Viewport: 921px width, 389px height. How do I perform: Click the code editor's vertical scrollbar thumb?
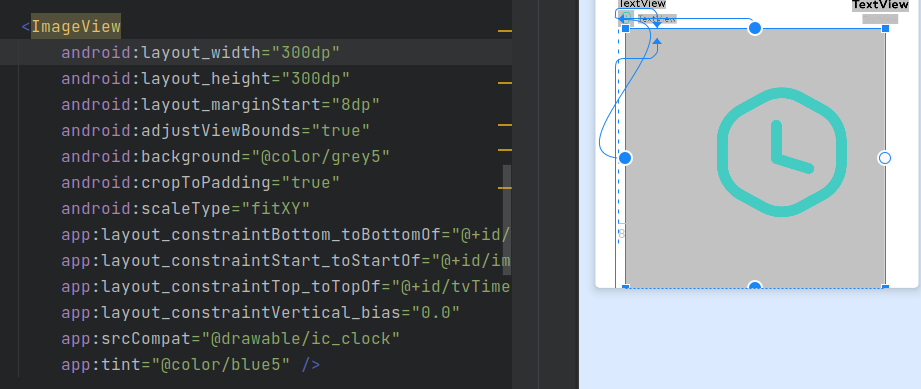pyautogui.click(x=507, y=219)
